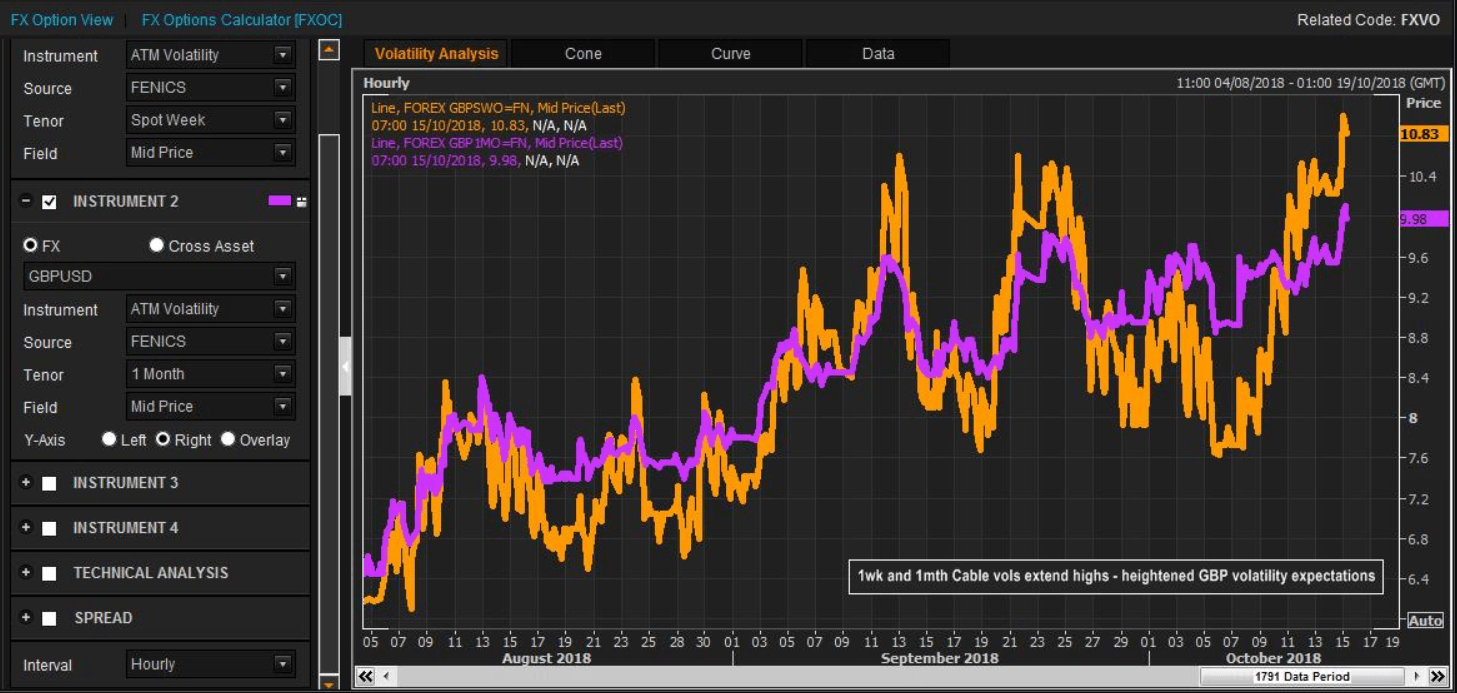Viewport: 1457px width, 693px height.
Task: Open the GBPUSD currency pair dropdown
Action: pyautogui.click(x=283, y=276)
